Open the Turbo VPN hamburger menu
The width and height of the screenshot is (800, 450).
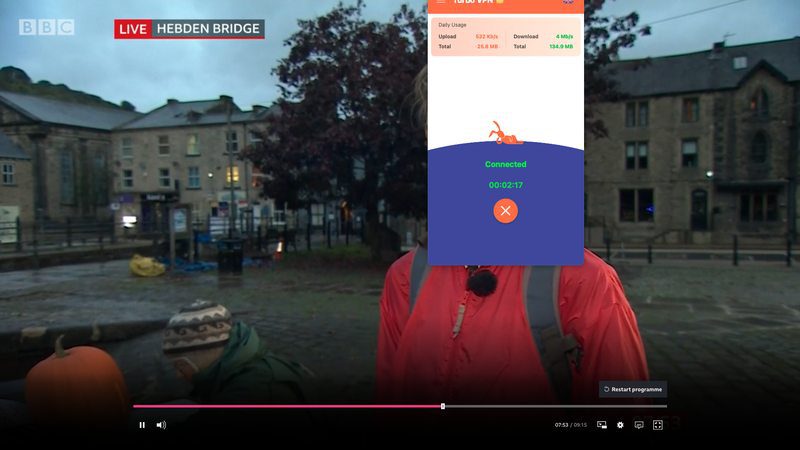(441, 2)
